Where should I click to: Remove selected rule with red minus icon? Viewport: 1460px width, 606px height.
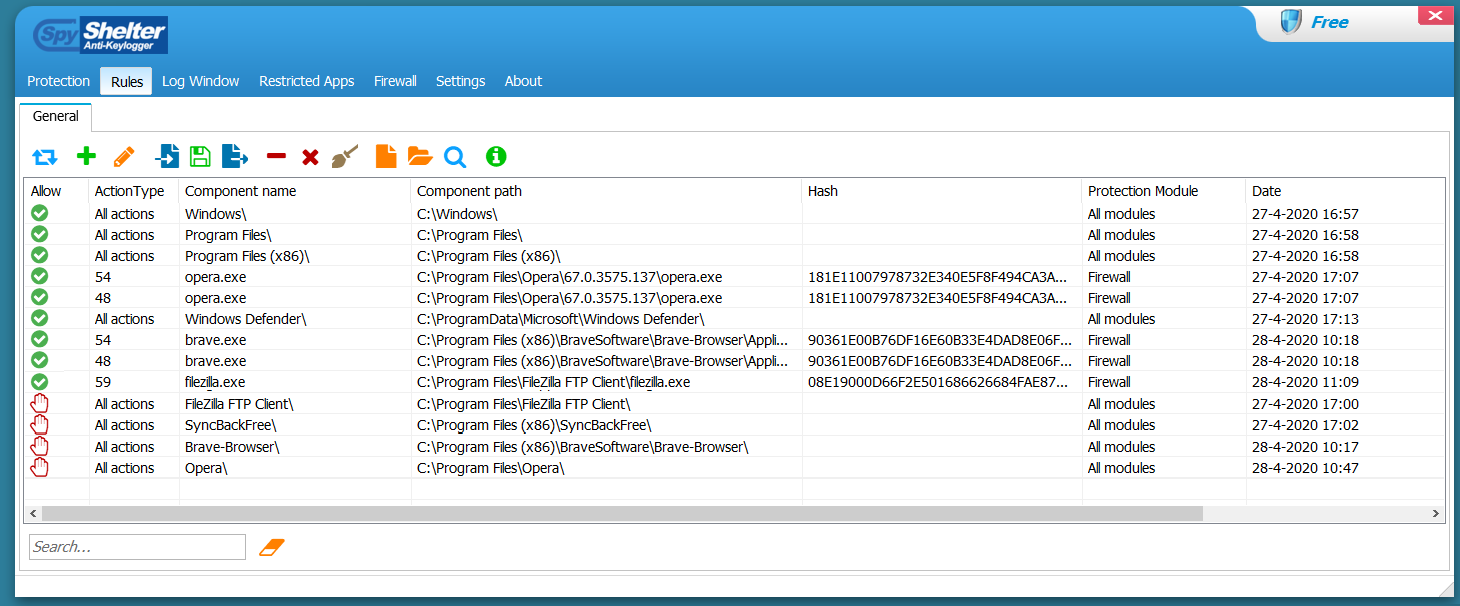click(277, 156)
